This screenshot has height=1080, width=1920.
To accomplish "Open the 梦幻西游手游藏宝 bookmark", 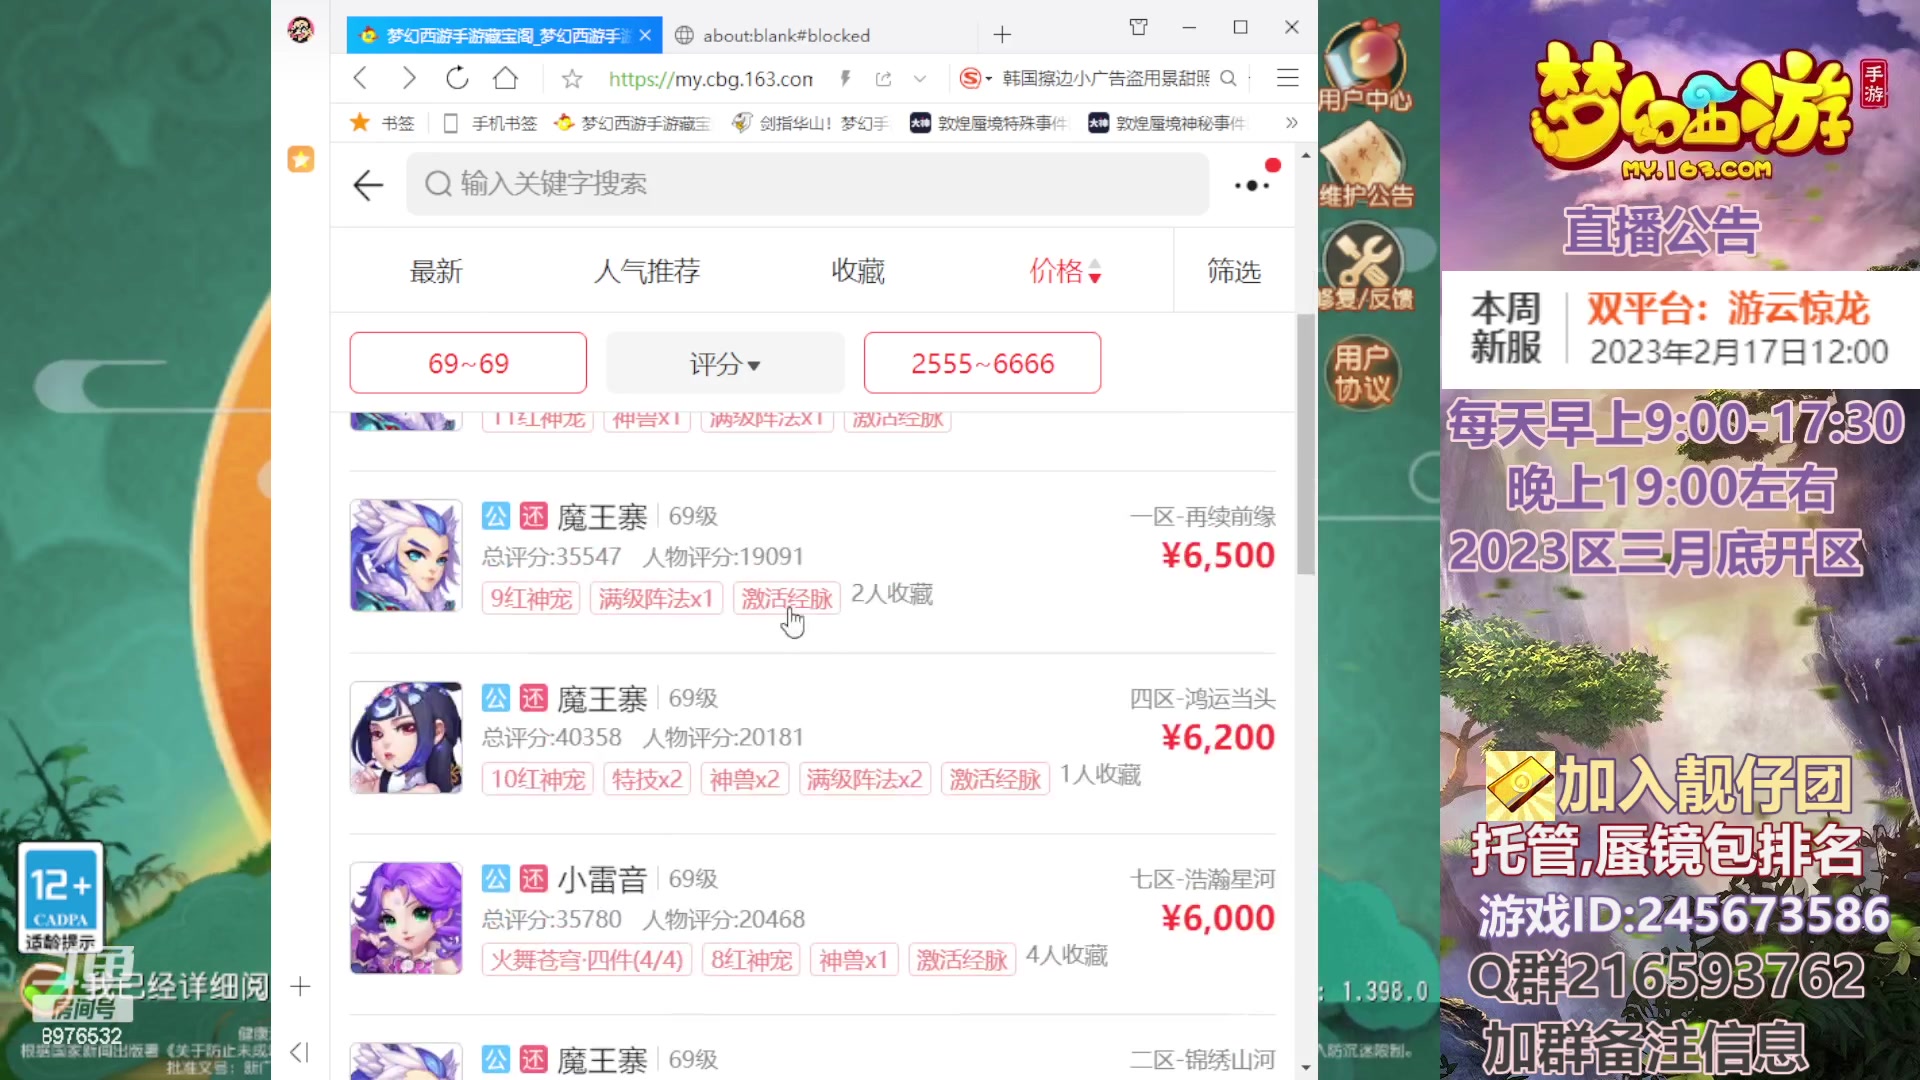I will pos(633,123).
